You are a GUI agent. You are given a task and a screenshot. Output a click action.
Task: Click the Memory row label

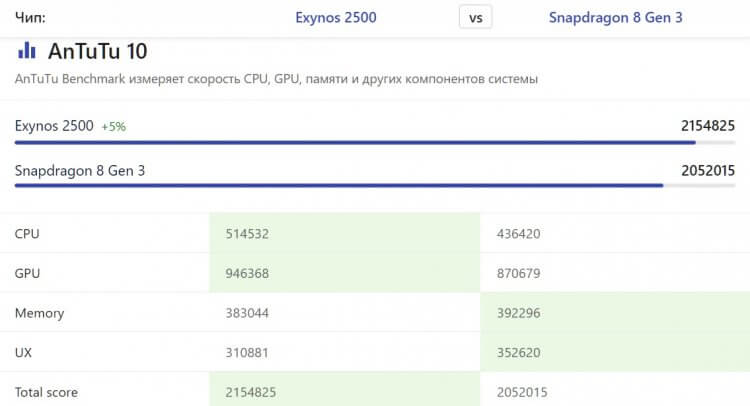(x=39, y=313)
